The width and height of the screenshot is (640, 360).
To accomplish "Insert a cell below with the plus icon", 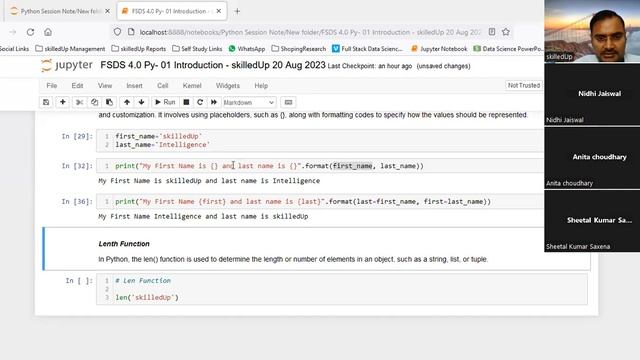I will point(63,102).
